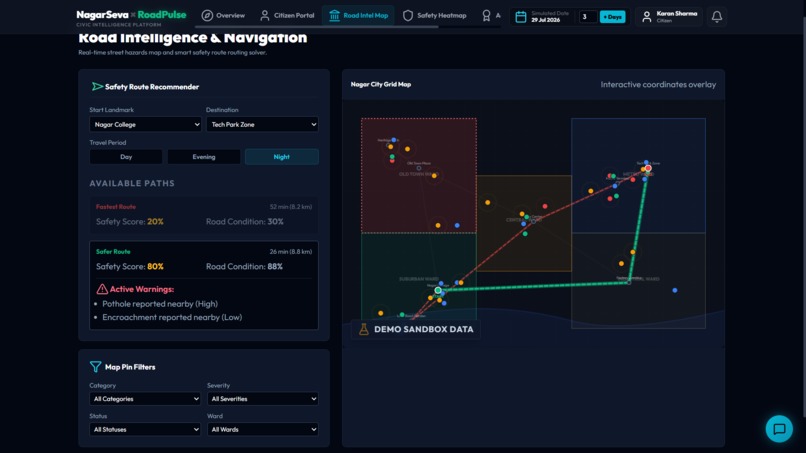The image size is (806, 453).
Task: Open the Destination dropdown
Action: (262, 124)
